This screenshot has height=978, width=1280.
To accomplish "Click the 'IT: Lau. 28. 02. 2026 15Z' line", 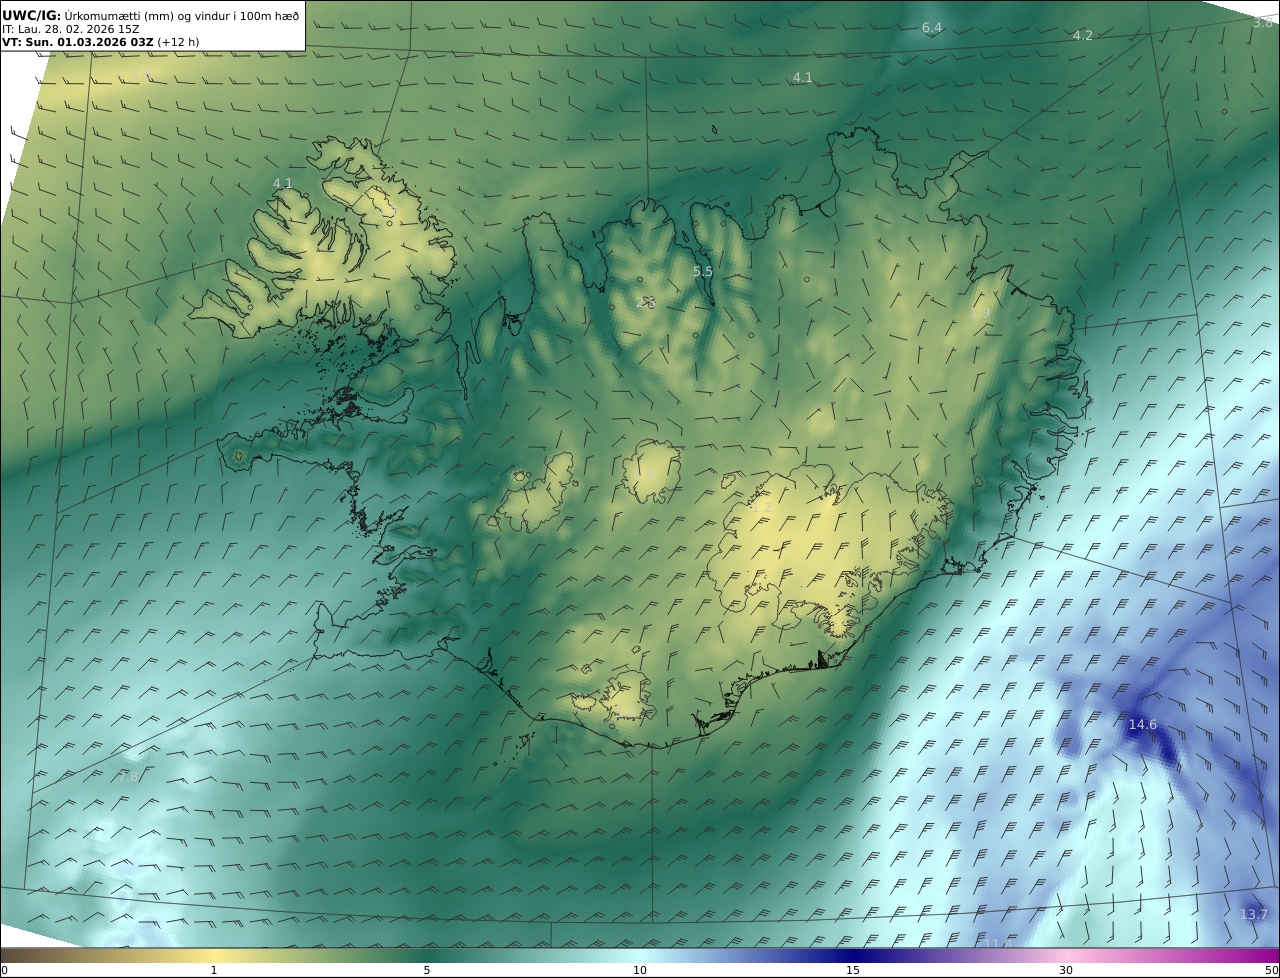I will pos(70,30).
